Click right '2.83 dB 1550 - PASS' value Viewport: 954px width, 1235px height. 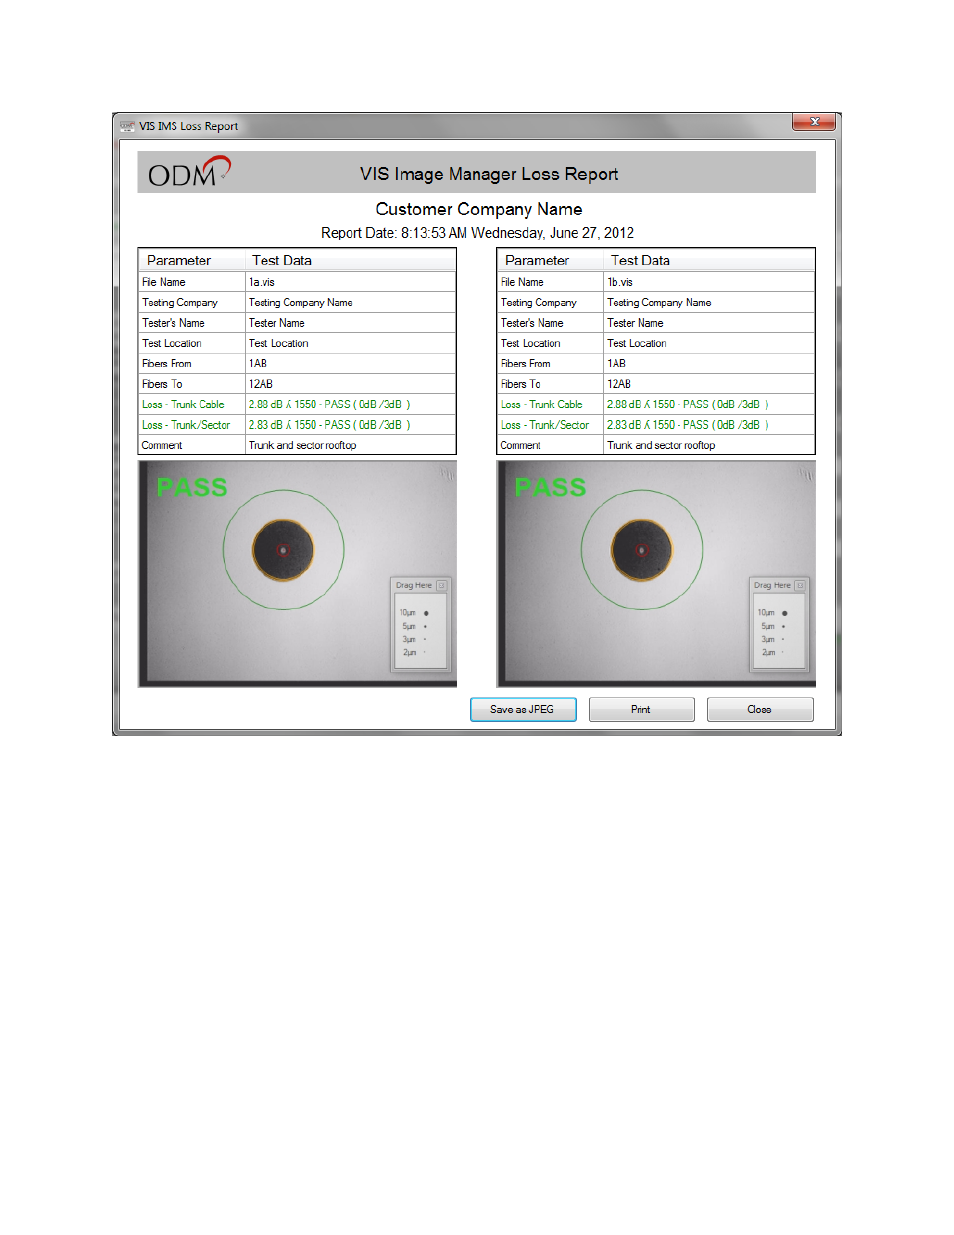pos(688,425)
